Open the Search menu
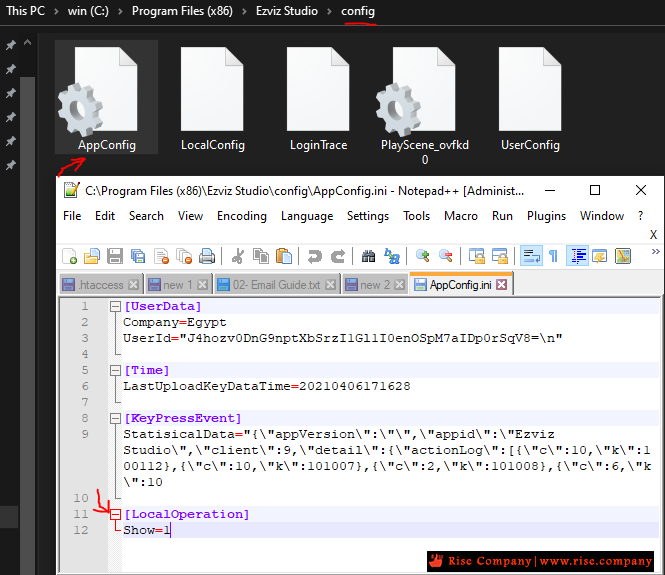The image size is (665, 575). (146, 216)
